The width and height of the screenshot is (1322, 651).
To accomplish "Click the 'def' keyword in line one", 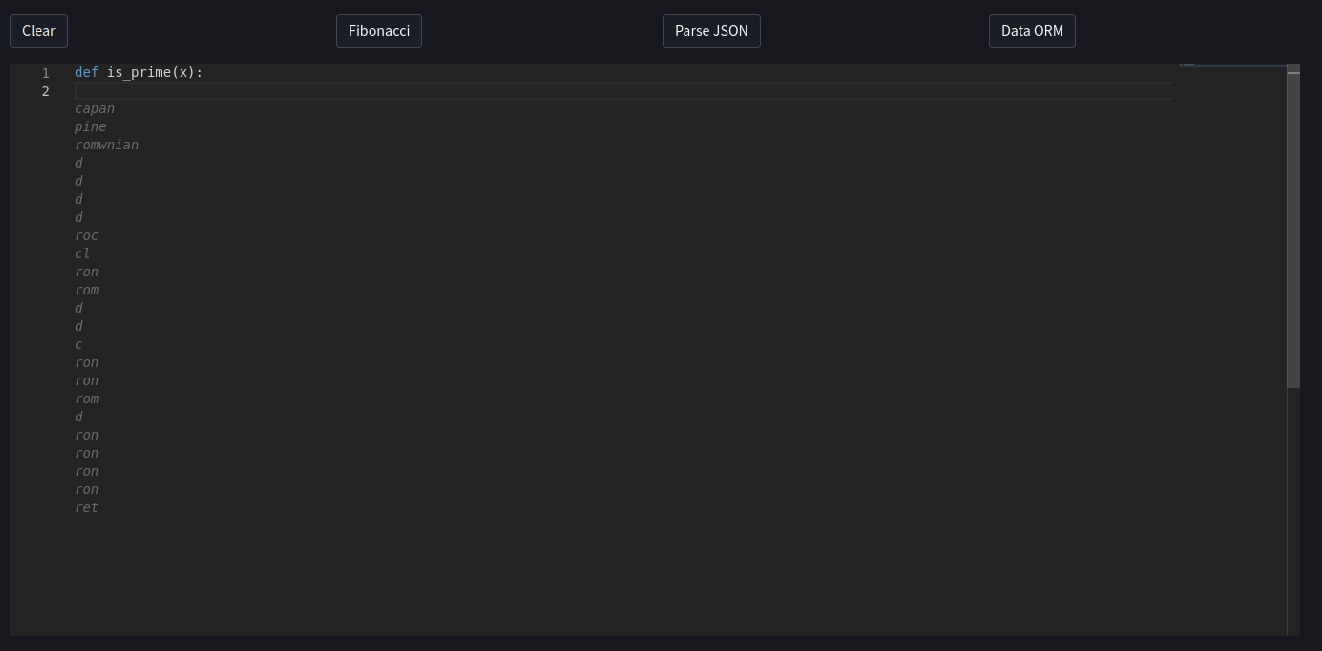I will click(84, 72).
